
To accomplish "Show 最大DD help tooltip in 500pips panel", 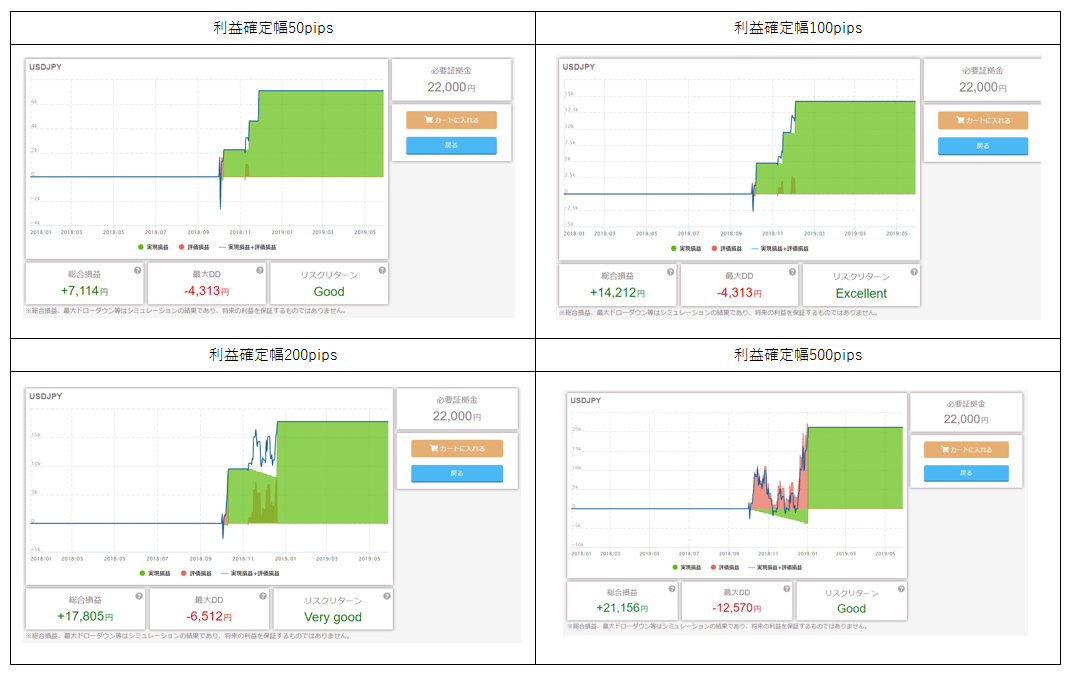I will pyautogui.click(x=785, y=588).
